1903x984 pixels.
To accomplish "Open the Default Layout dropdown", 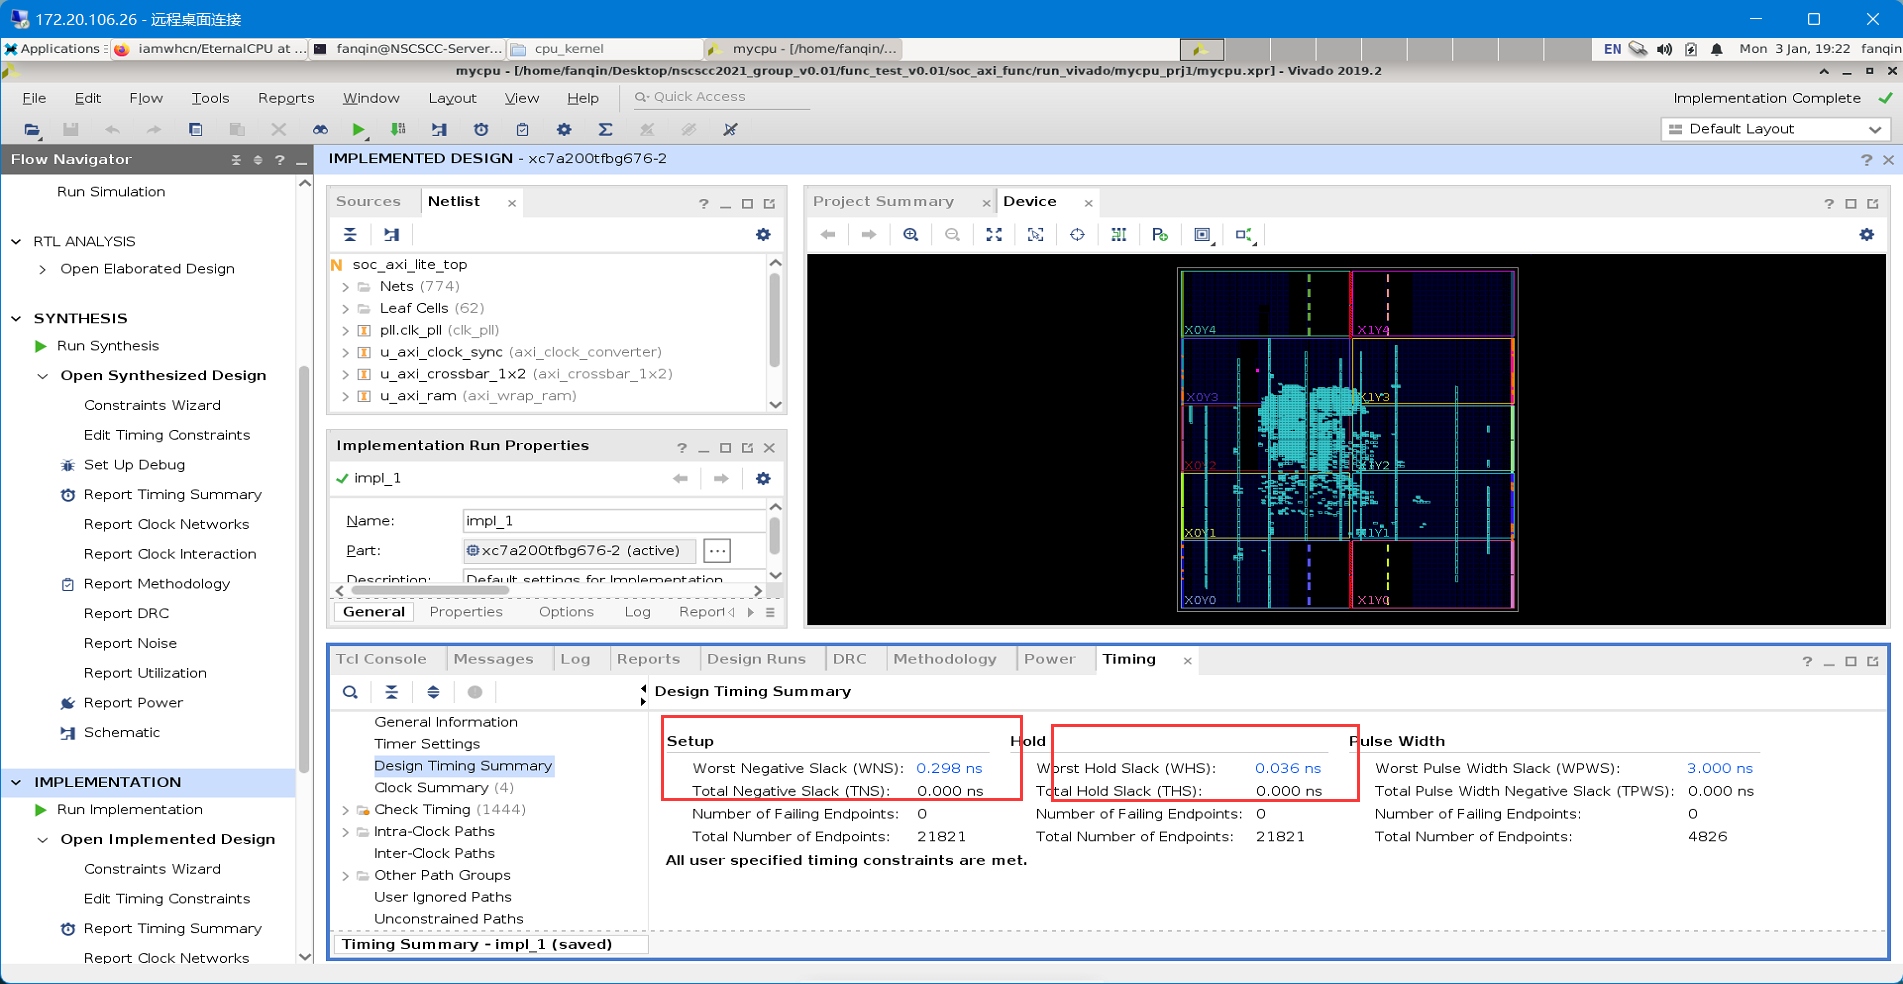I will coord(1775,129).
